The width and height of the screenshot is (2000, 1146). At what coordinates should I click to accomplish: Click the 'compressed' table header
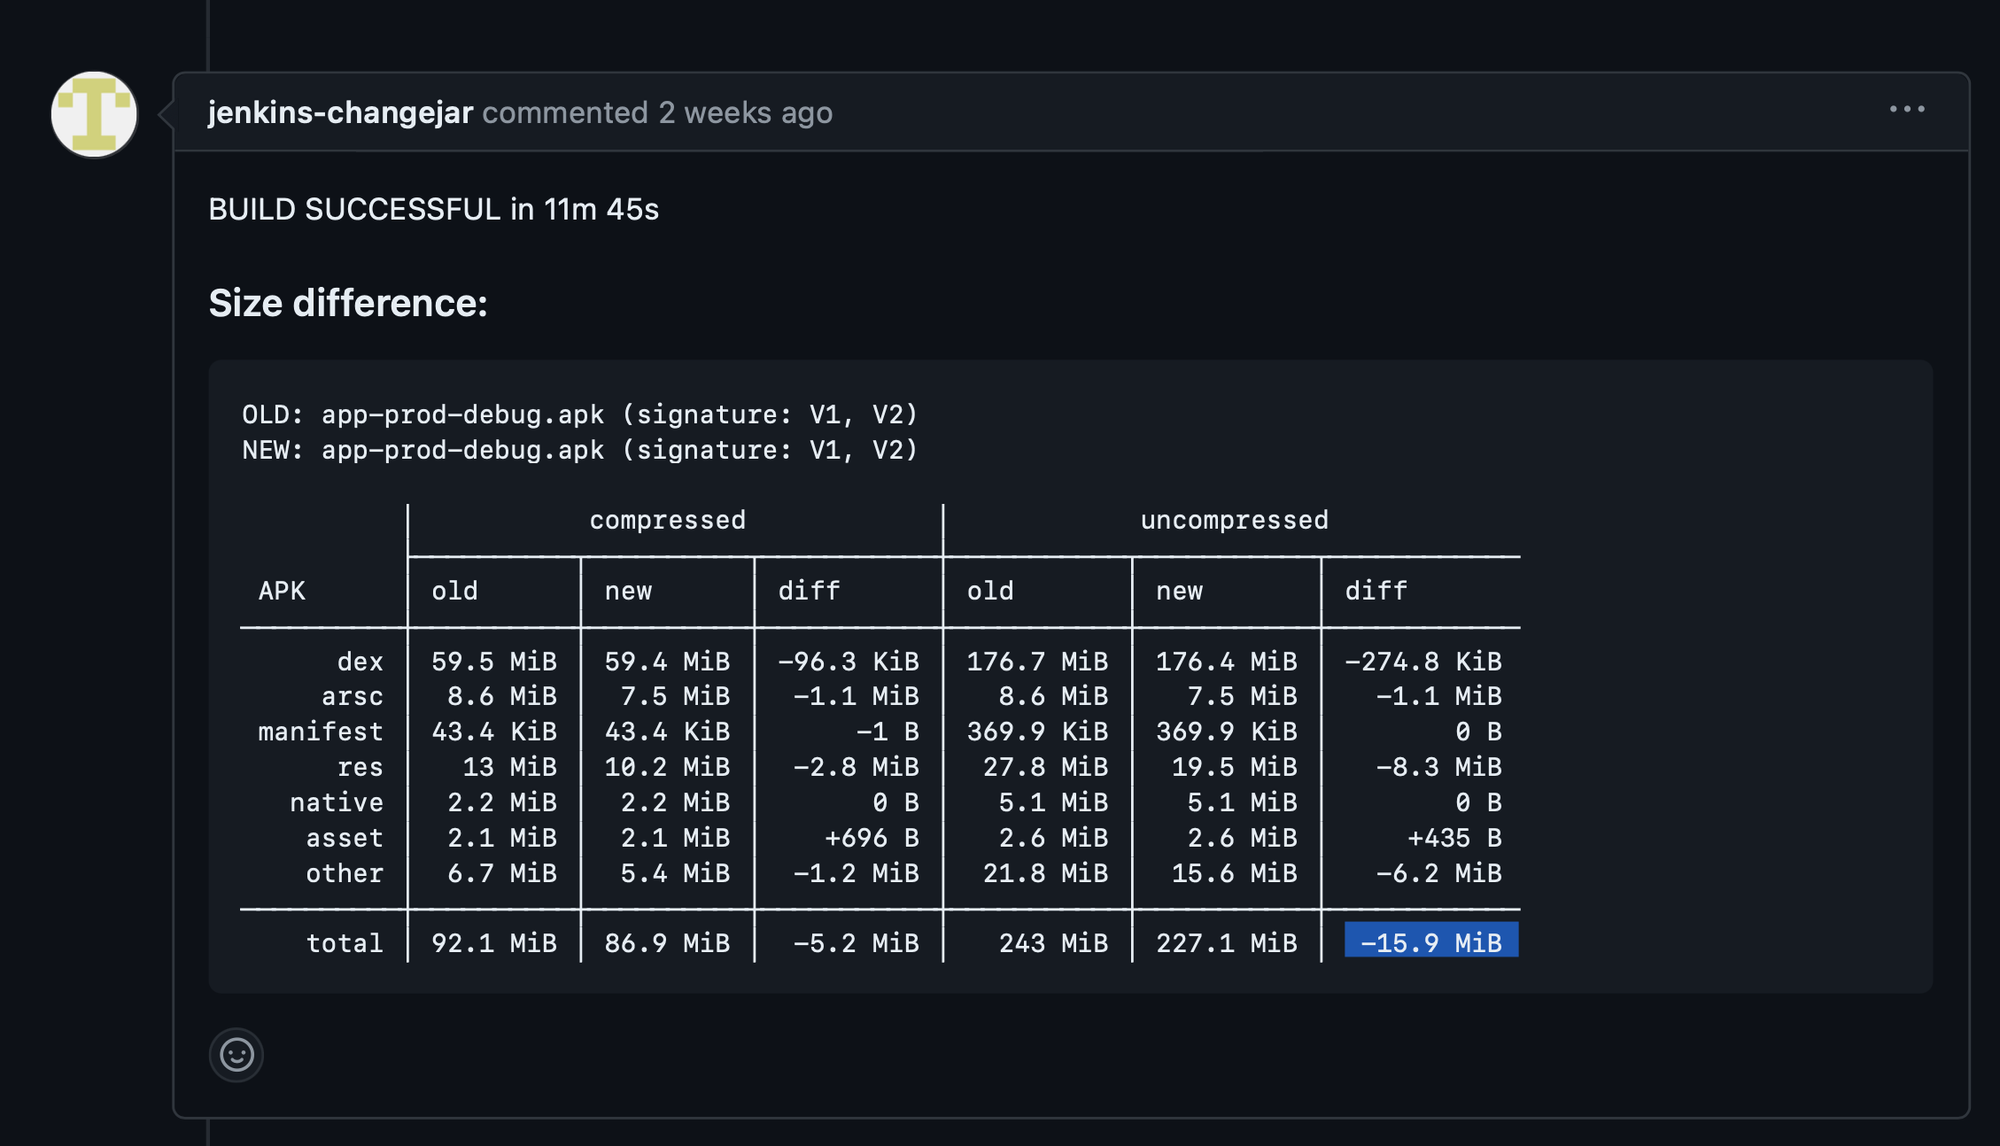point(667,520)
